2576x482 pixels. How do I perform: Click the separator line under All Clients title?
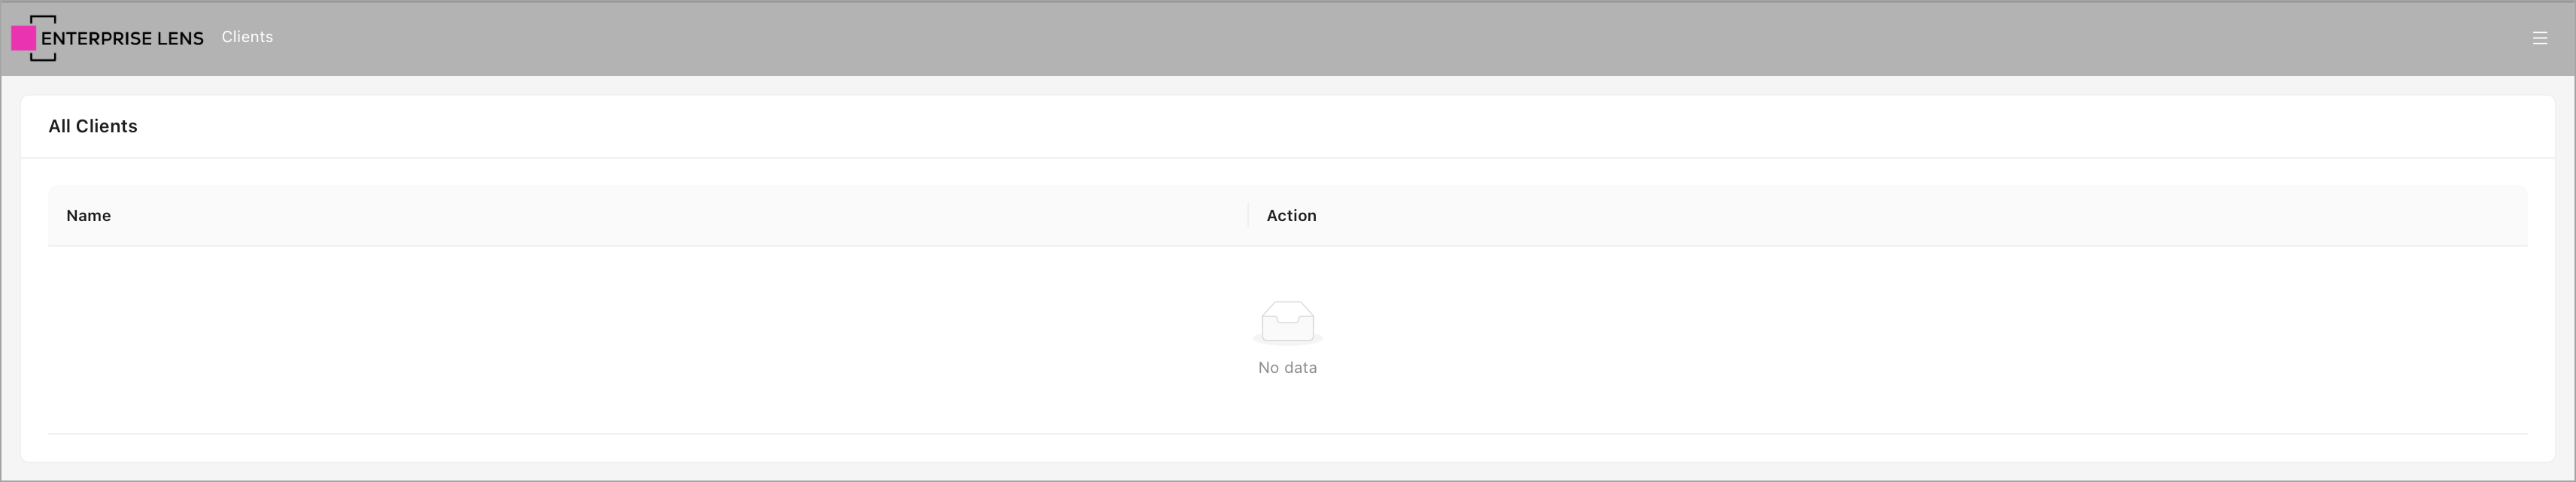tap(1287, 158)
